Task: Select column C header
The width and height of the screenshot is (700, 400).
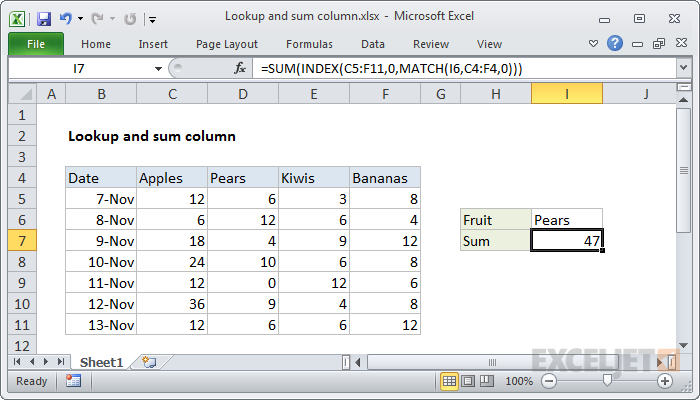Action: 172,94
